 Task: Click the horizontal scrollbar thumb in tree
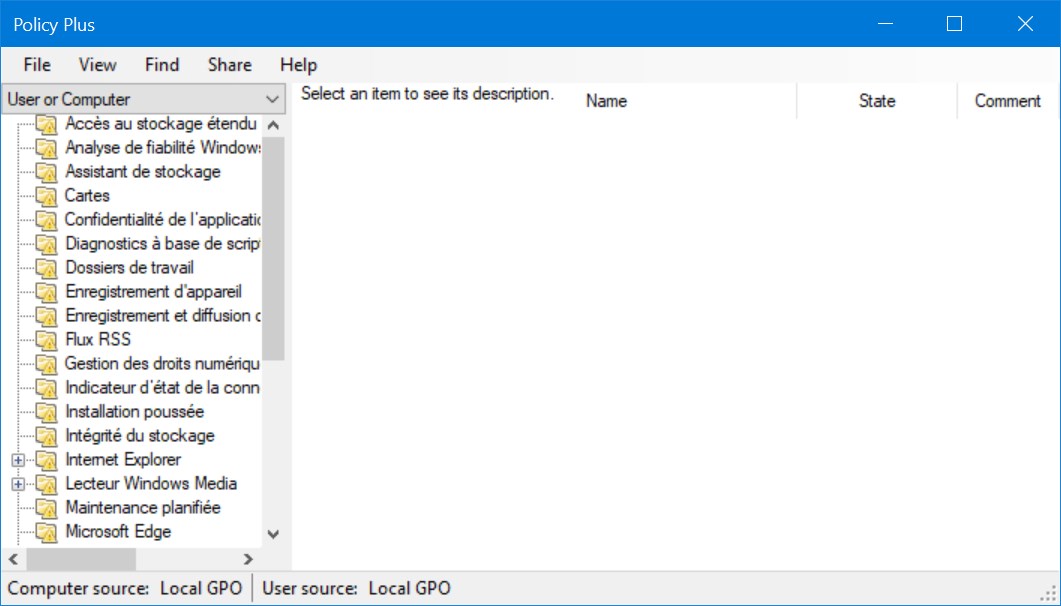click(x=81, y=559)
